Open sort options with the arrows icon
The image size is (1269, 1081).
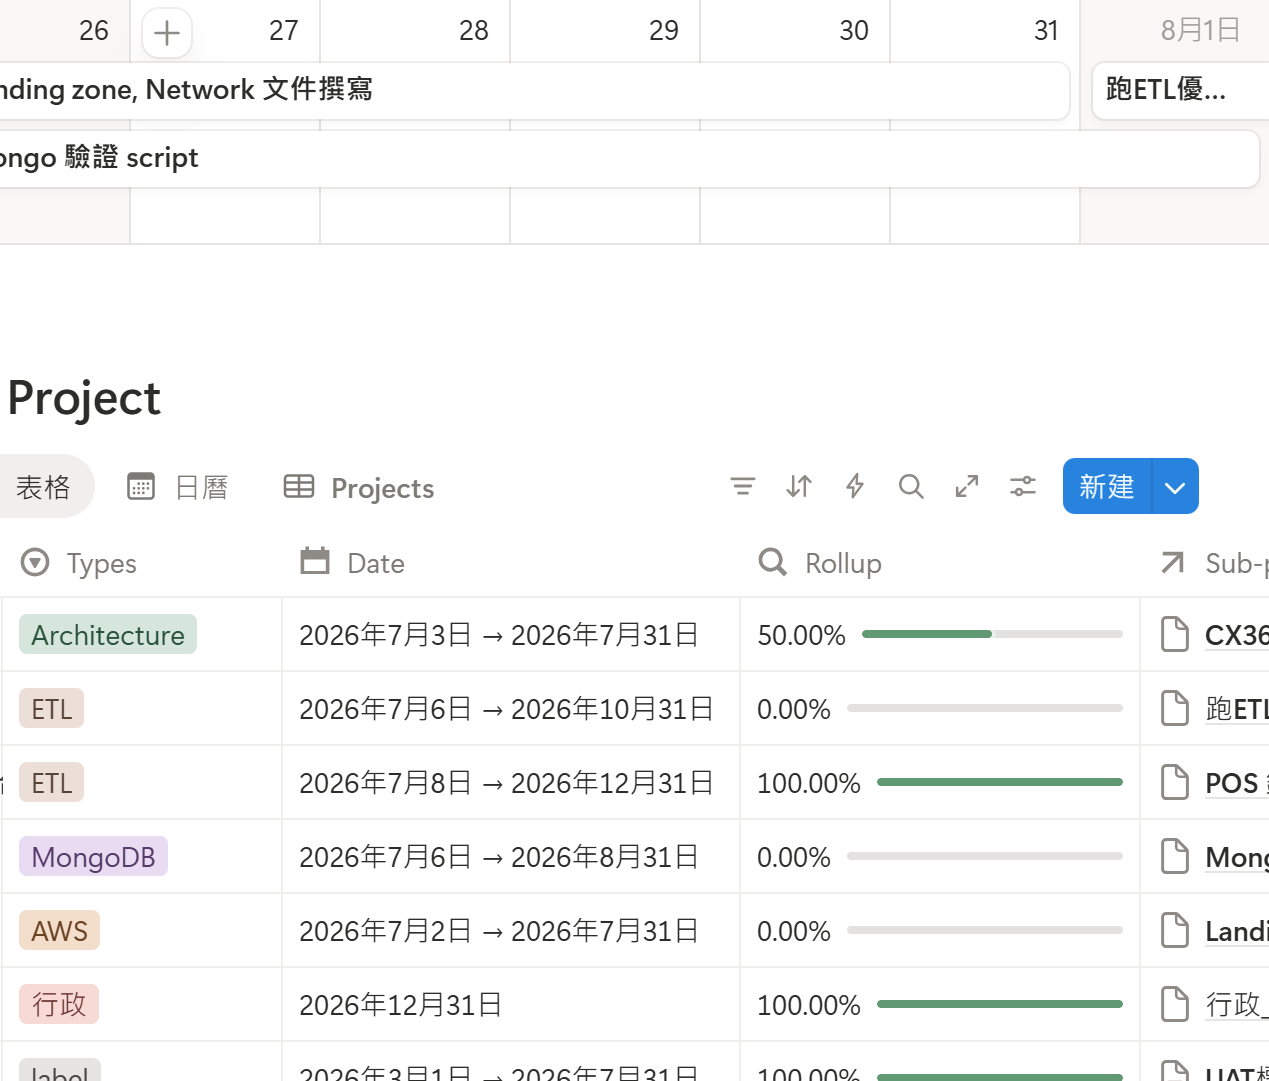(799, 487)
